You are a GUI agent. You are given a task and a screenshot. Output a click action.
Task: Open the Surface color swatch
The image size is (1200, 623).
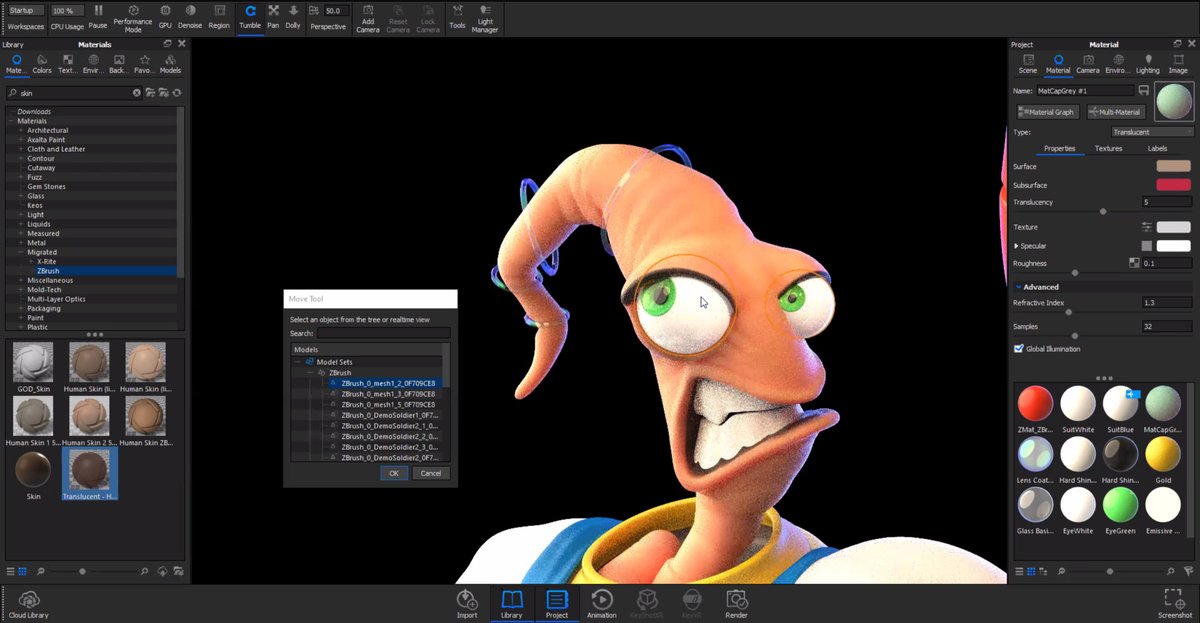[1174, 166]
